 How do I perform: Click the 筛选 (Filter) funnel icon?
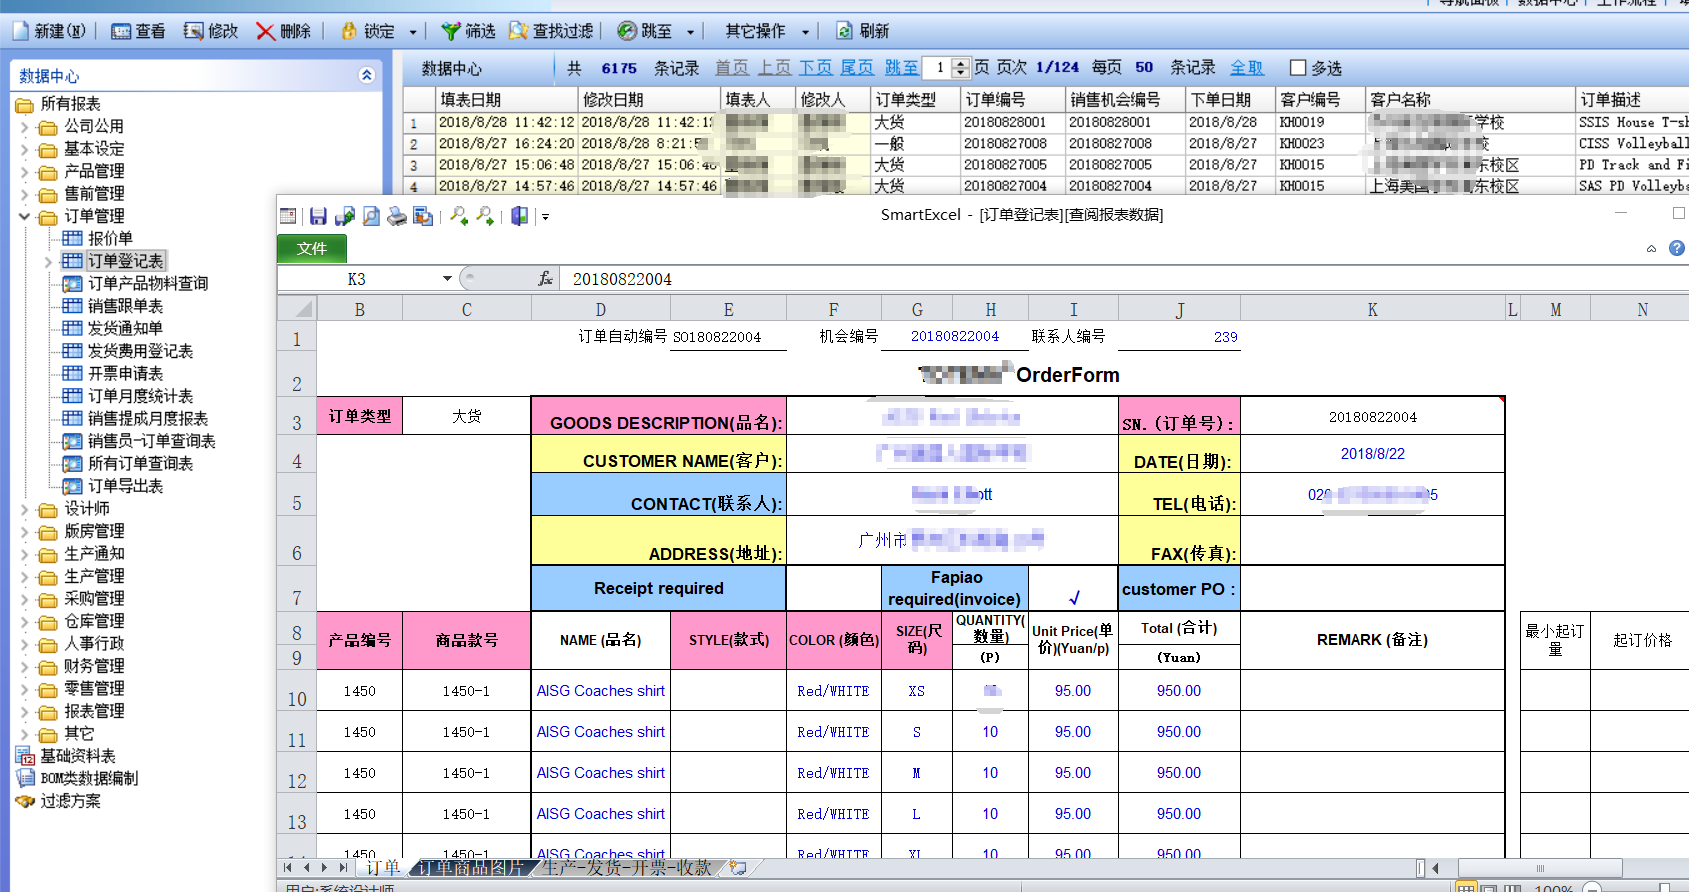point(451,31)
